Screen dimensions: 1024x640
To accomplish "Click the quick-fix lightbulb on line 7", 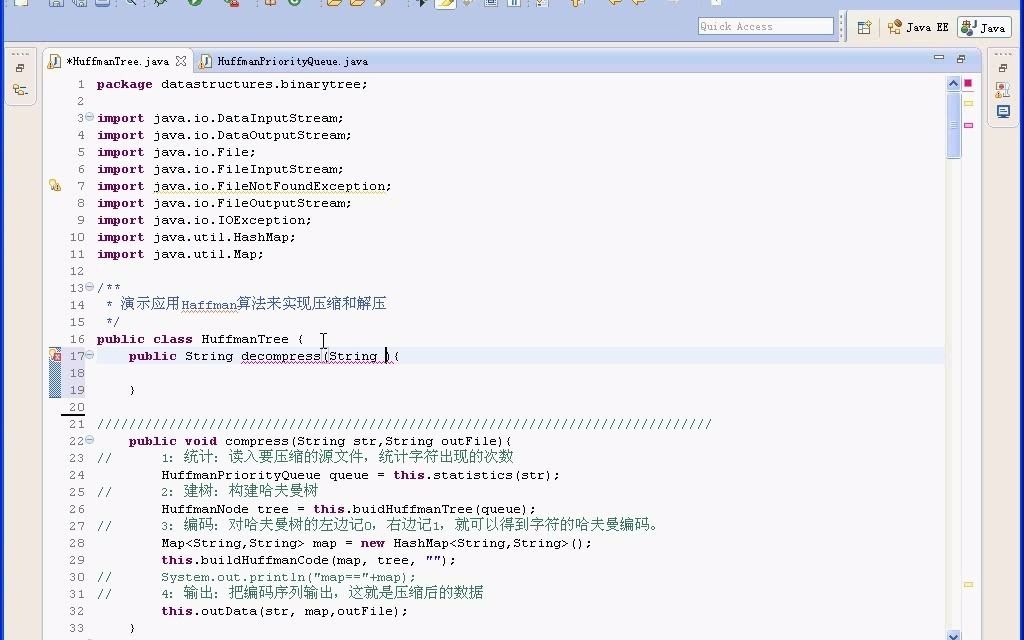I will click(x=55, y=185).
